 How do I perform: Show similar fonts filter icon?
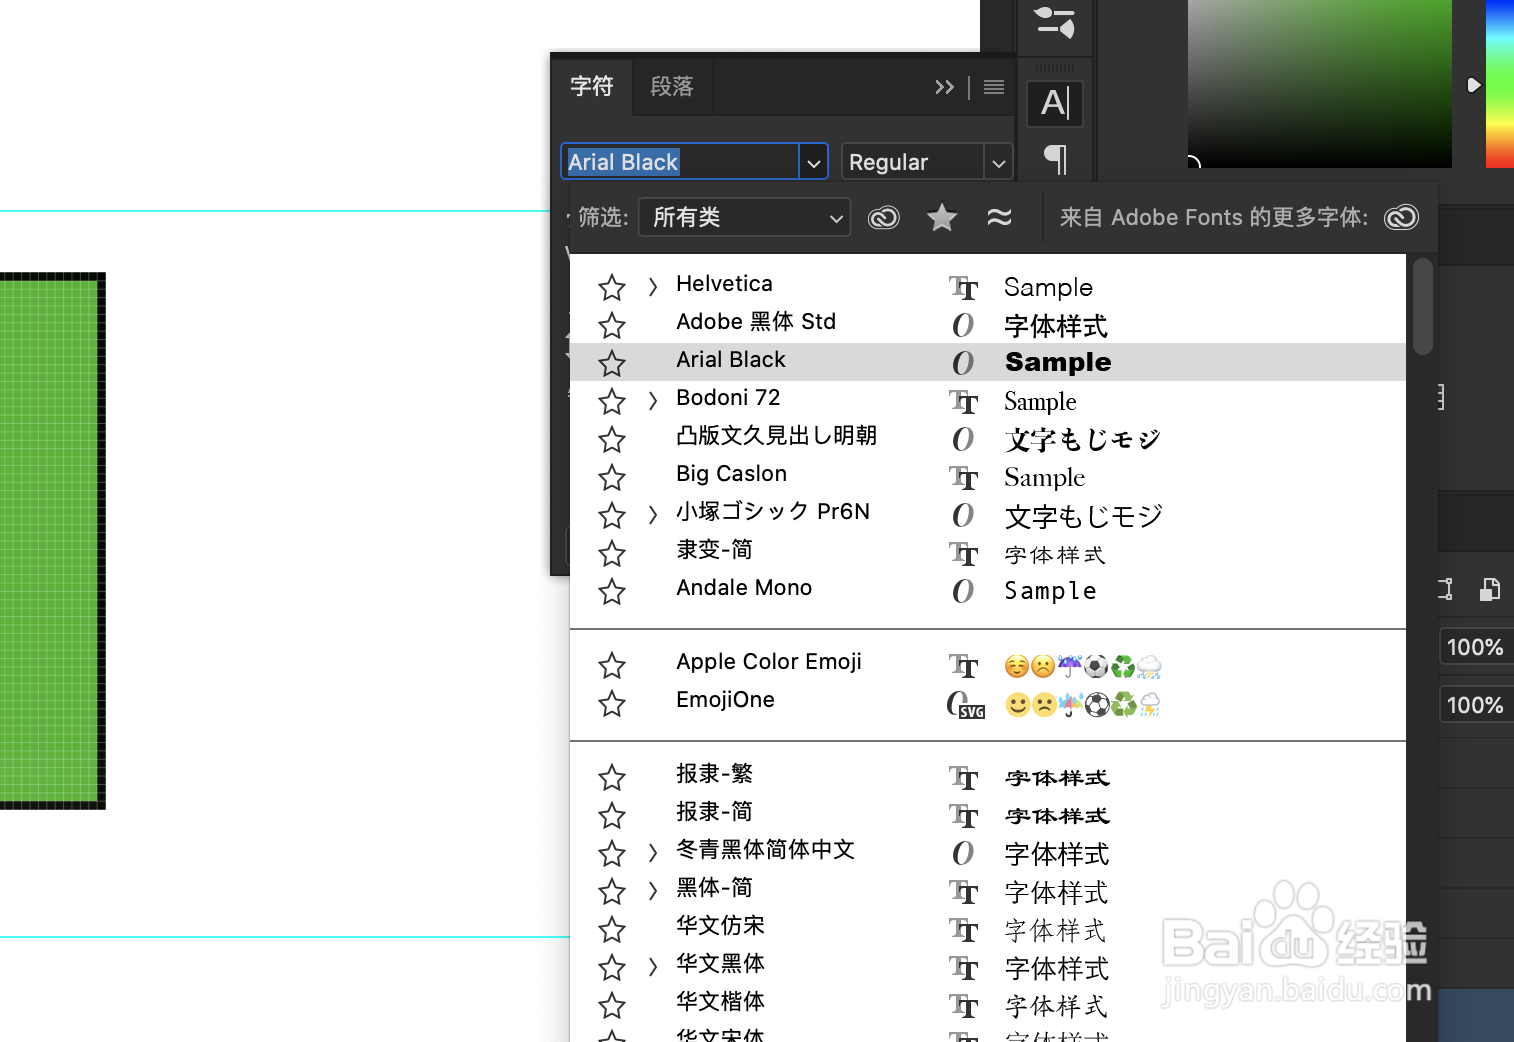[x=999, y=217]
